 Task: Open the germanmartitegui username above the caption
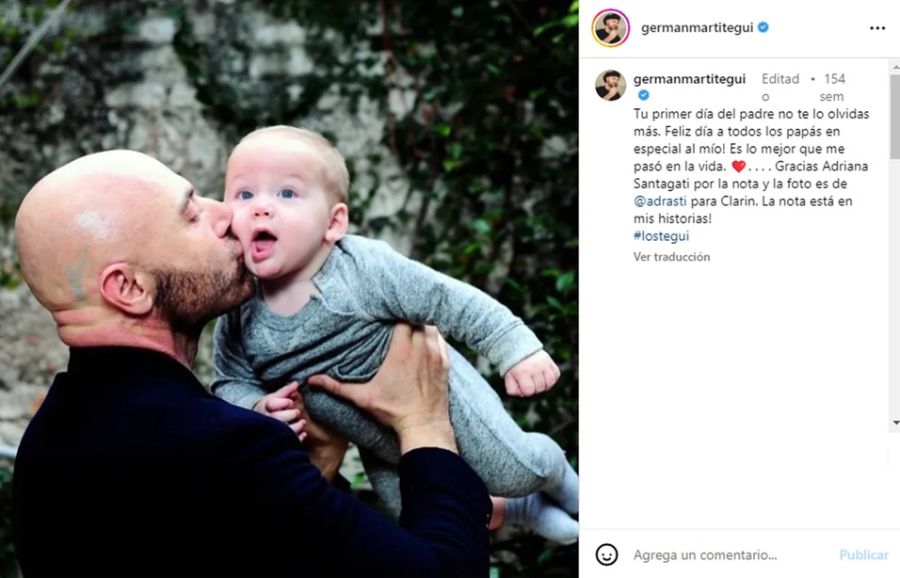click(689, 79)
